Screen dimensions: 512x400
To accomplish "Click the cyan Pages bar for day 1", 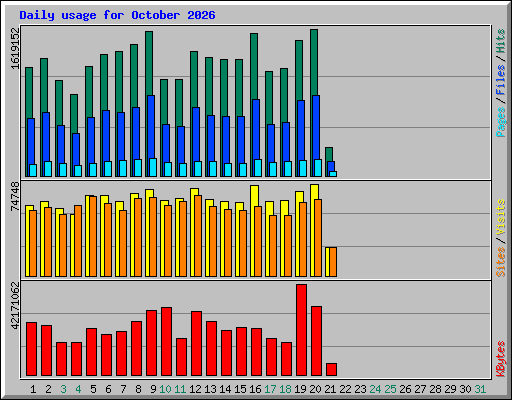I will (33, 170).
